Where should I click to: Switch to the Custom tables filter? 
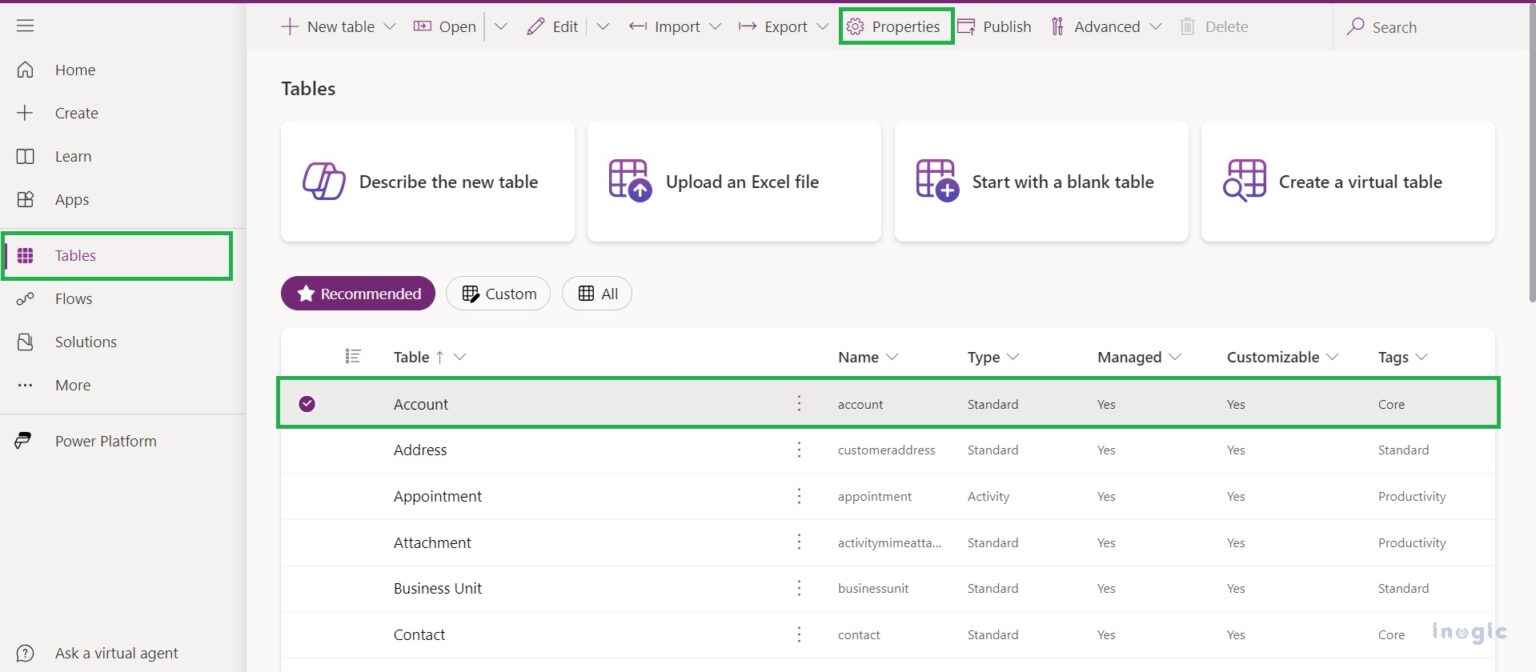[498, 294]
